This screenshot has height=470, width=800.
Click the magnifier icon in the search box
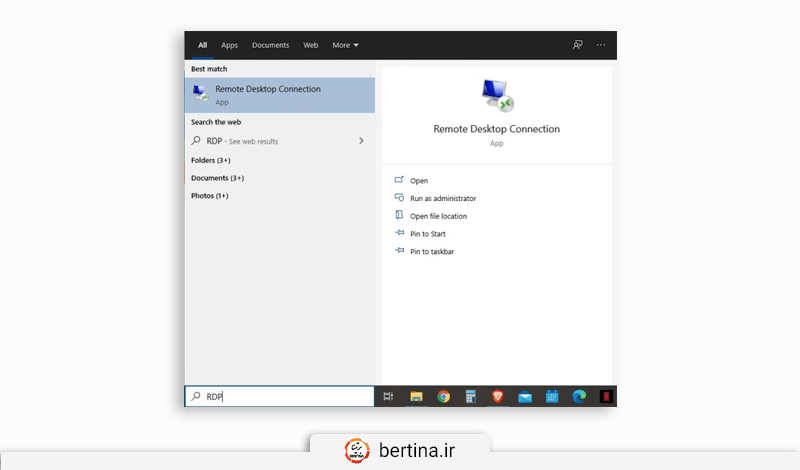tap(196, 397)
